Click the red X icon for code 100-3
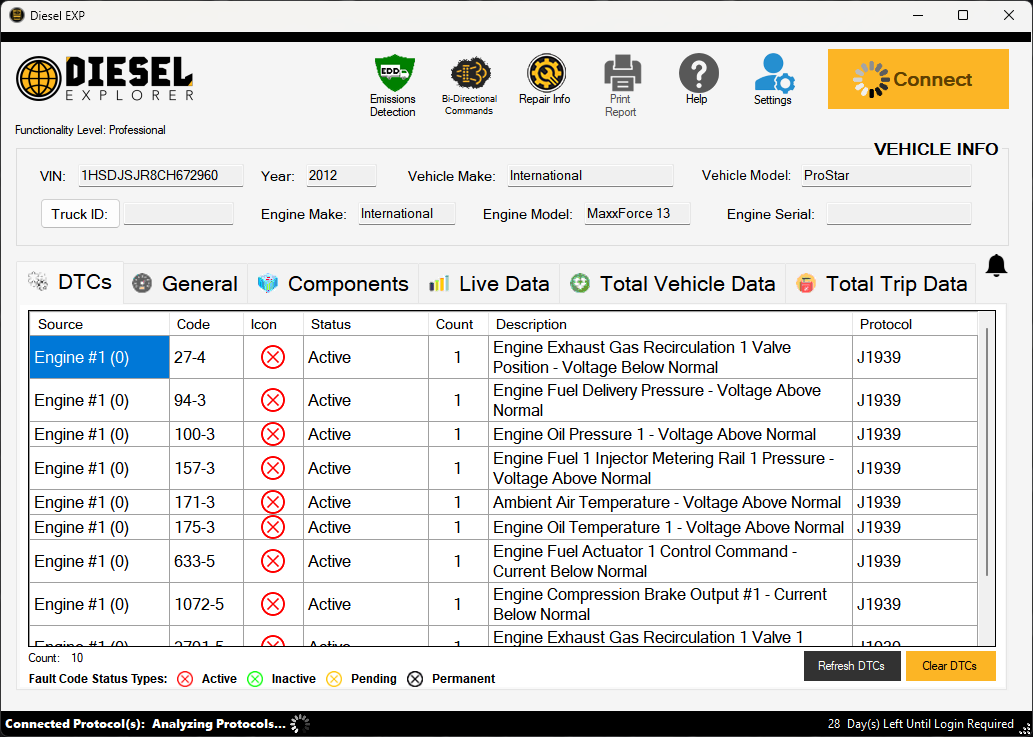This screenshot has width=1033, height=737. [x=273, y=434]
